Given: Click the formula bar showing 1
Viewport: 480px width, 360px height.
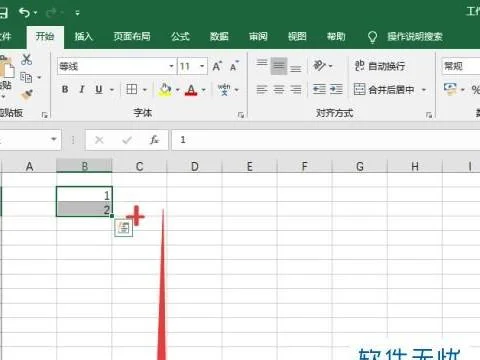Looking at the screenshot, I should pyautogui.click(x=326, y=140).
